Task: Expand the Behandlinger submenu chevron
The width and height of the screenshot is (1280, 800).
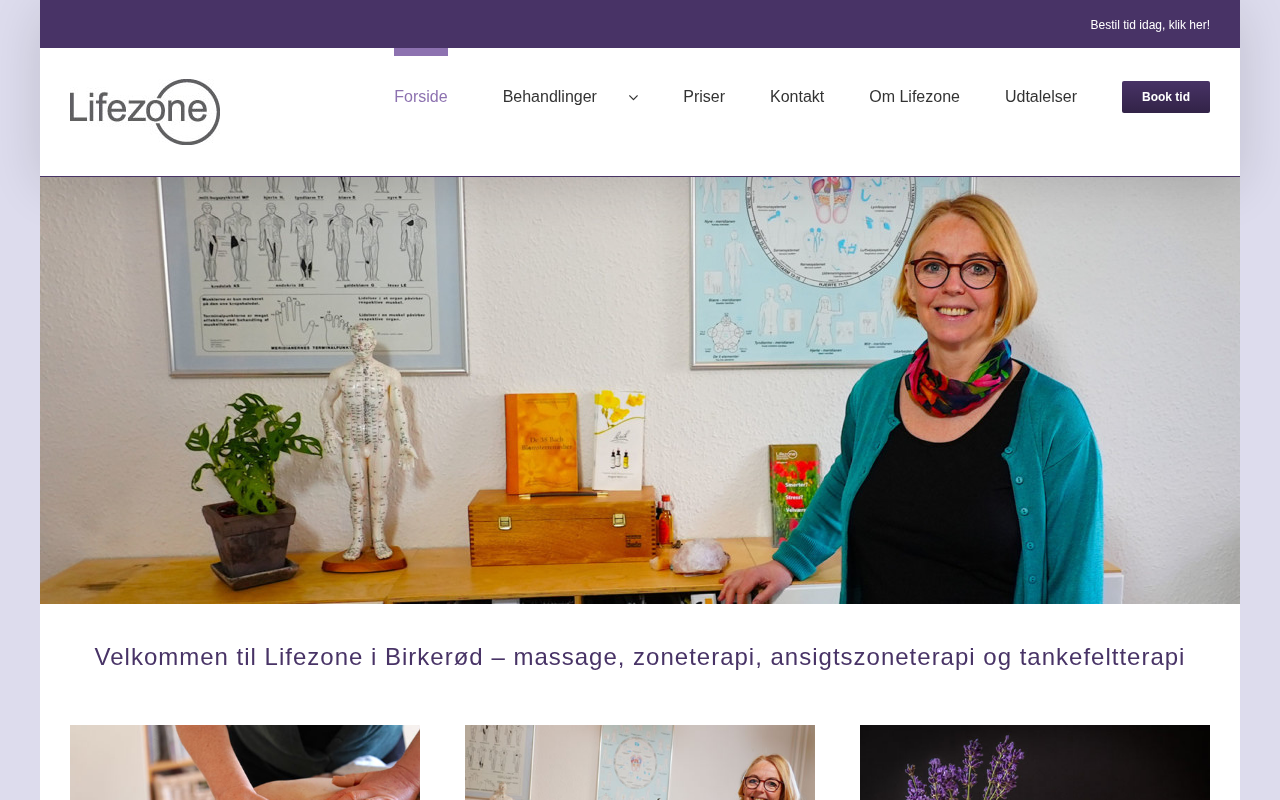Action: [633, 97]
